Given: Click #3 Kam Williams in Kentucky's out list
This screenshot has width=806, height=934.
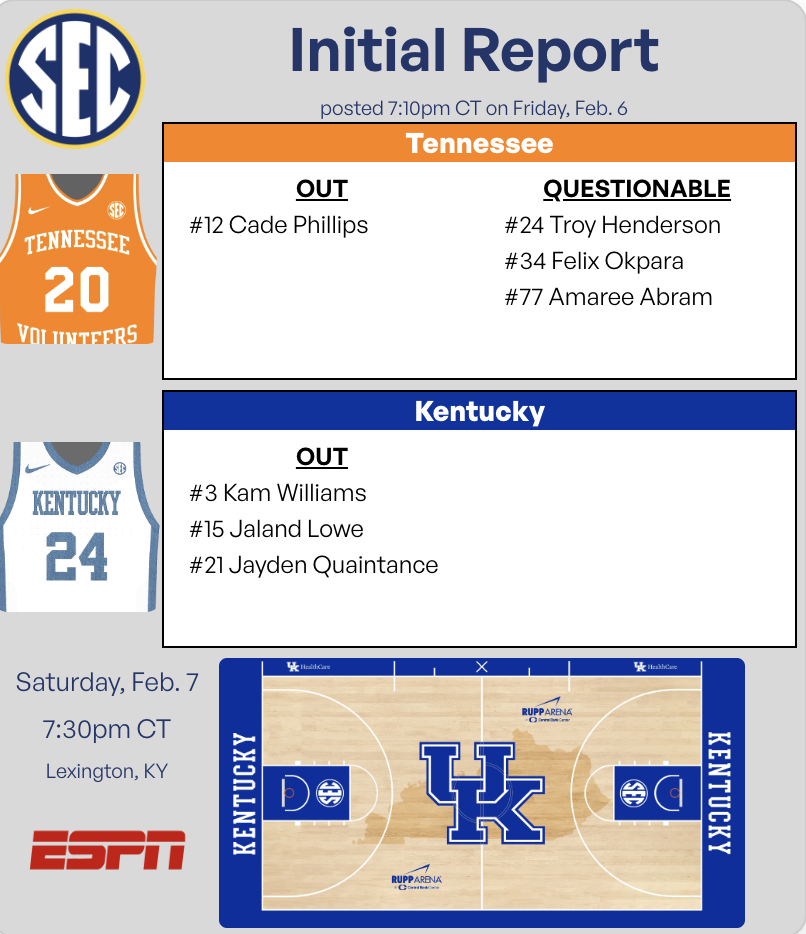Looking at the screenshot, I should [278, 493].
